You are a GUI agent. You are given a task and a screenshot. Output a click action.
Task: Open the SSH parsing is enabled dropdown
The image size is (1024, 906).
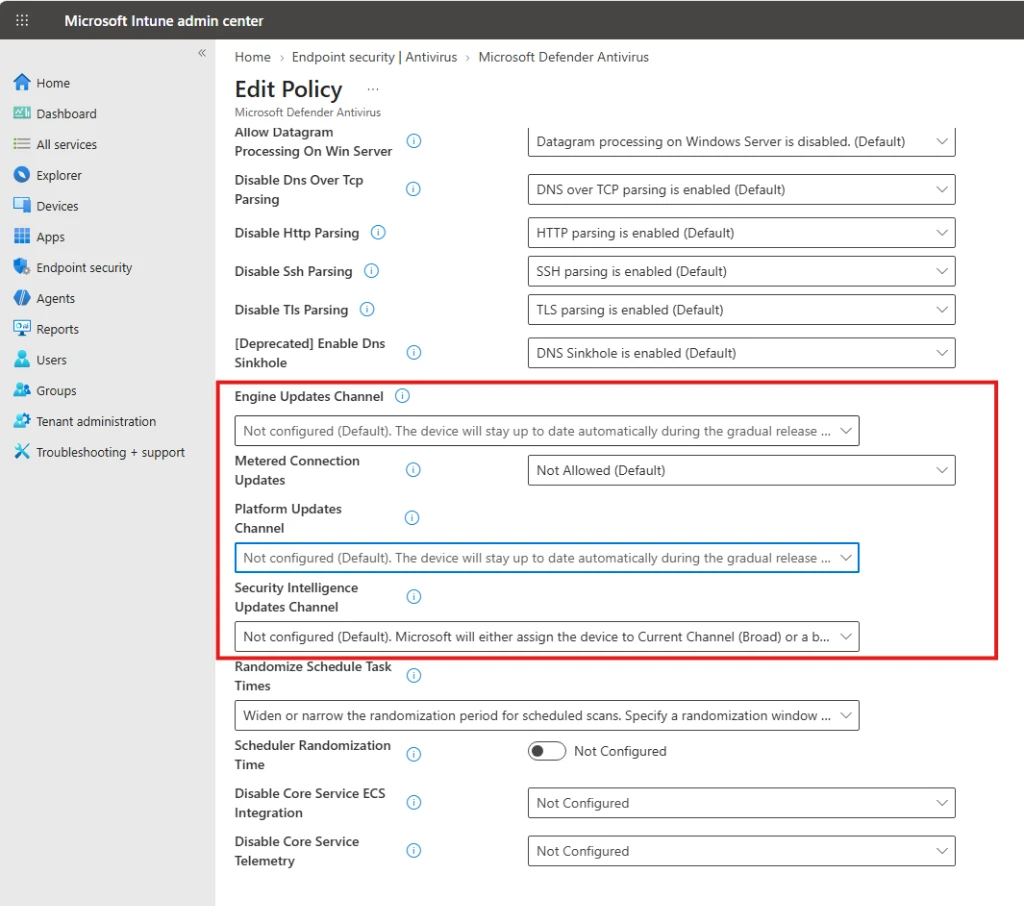pos(741,271)
